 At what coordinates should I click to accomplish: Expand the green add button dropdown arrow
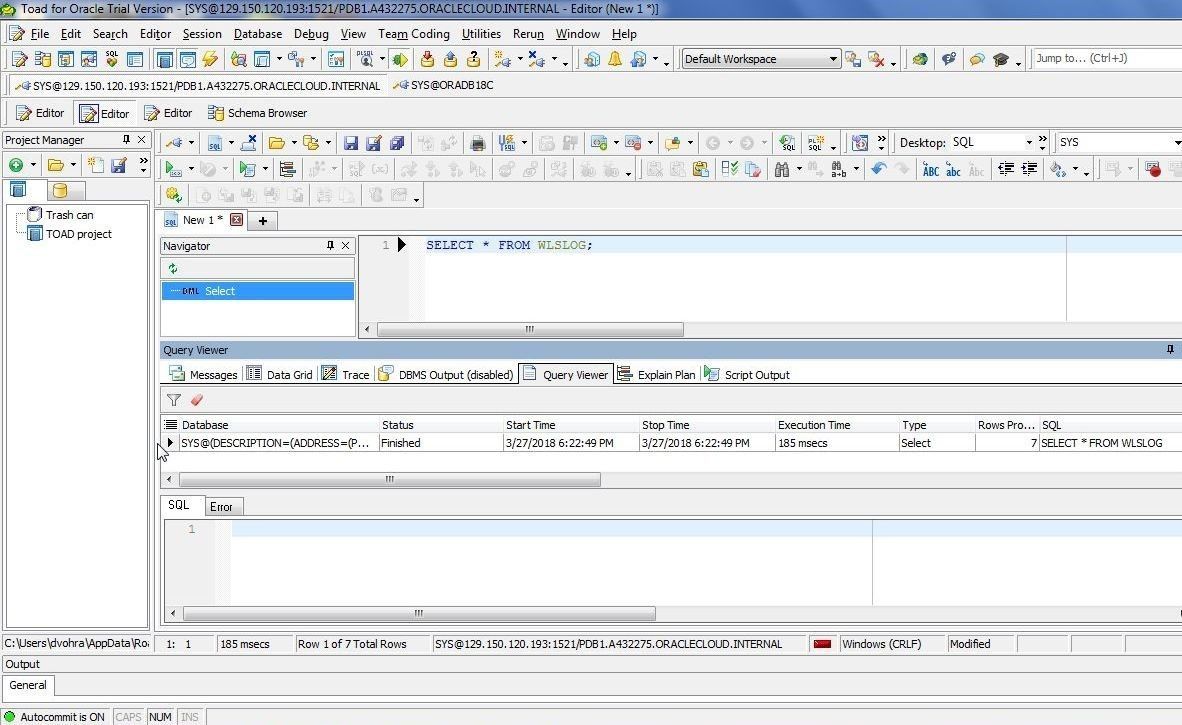pyautogui.click(x=33, y=164)
